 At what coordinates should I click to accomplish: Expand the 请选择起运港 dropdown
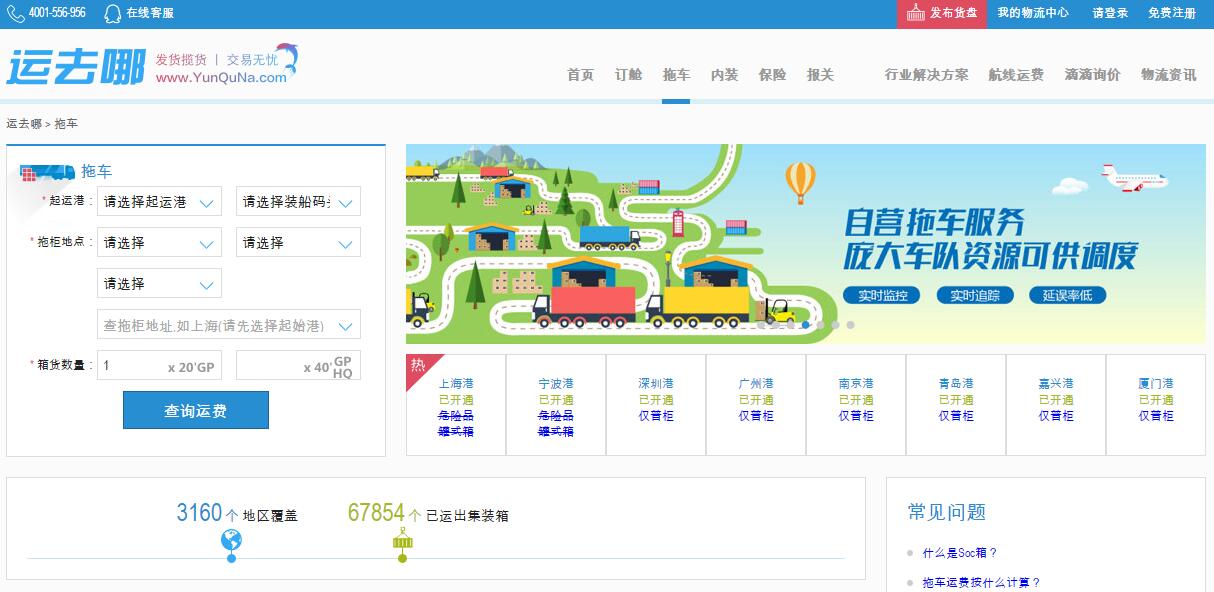159,202
